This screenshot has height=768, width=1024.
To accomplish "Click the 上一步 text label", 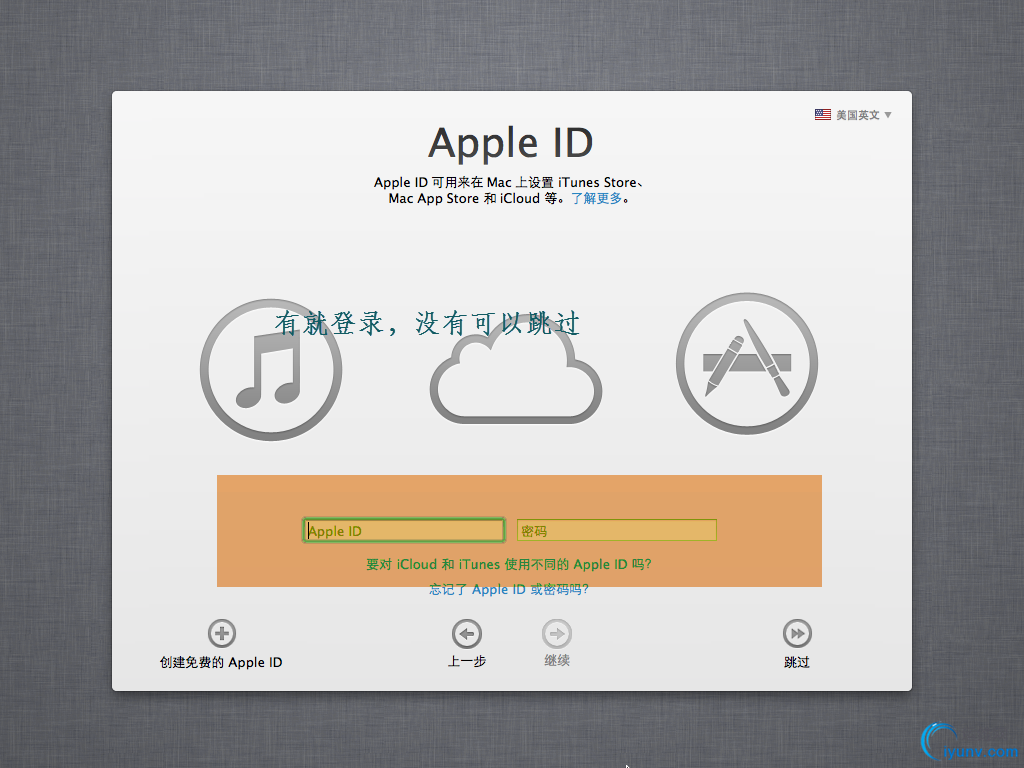I will point(467,662).
